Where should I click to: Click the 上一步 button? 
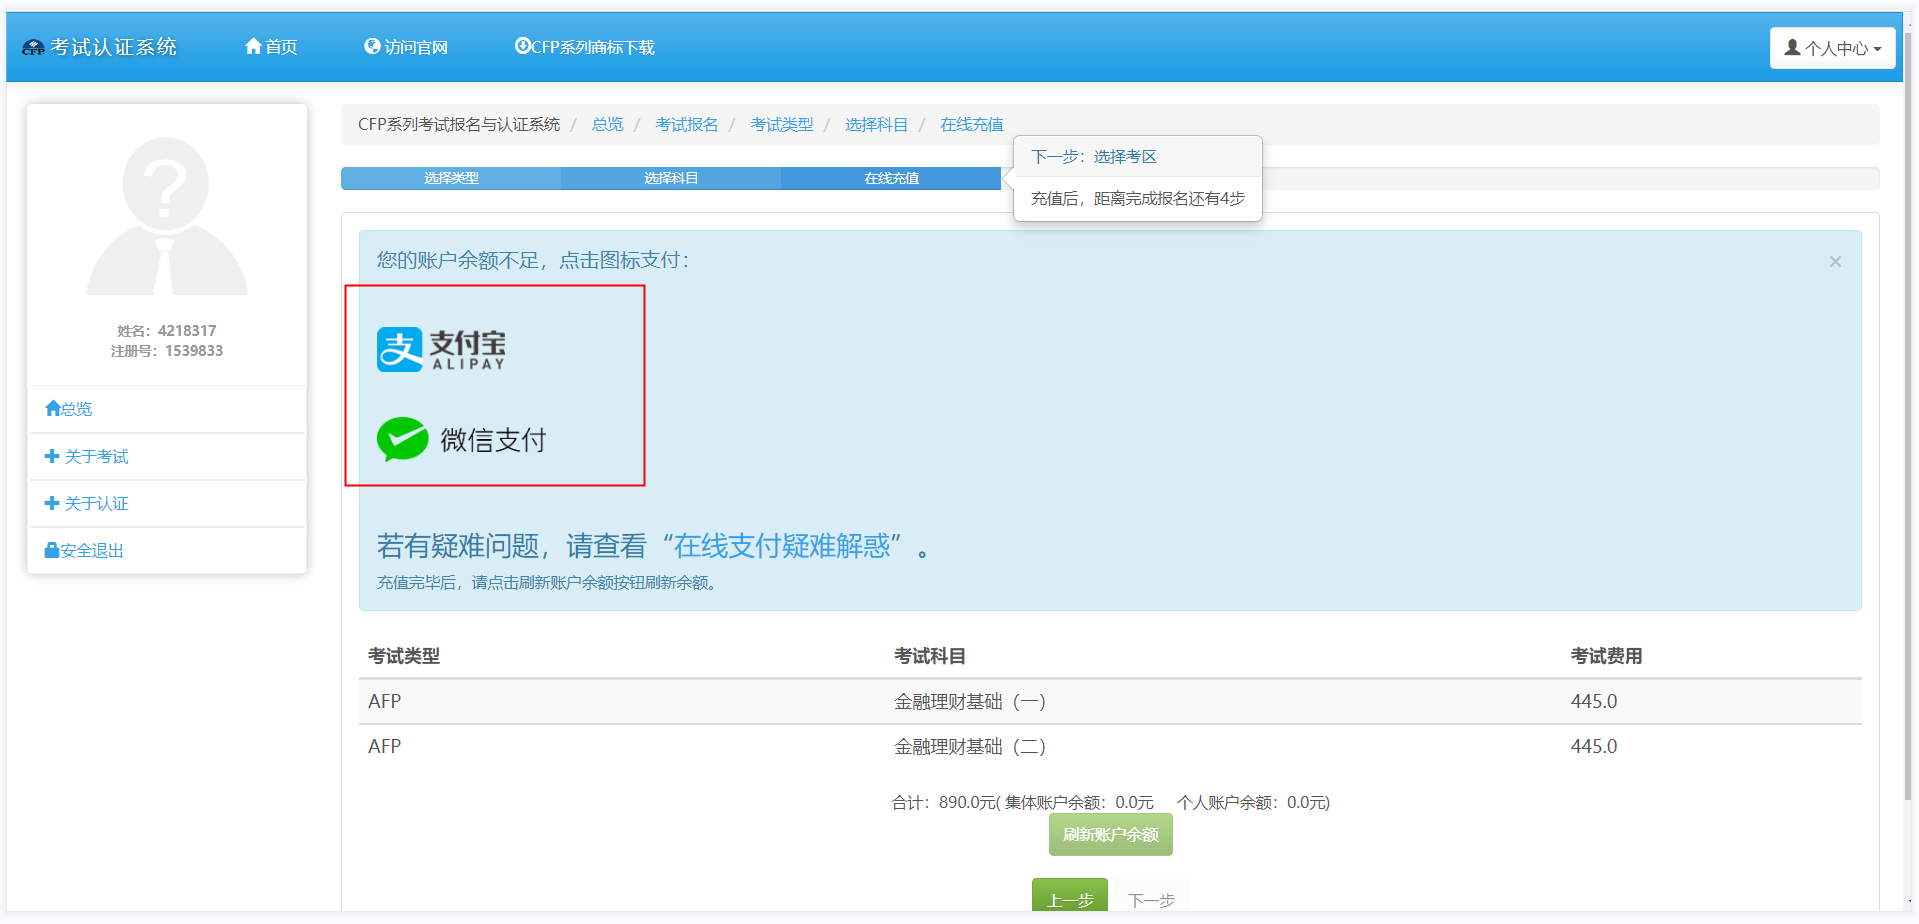[1070, 897]
